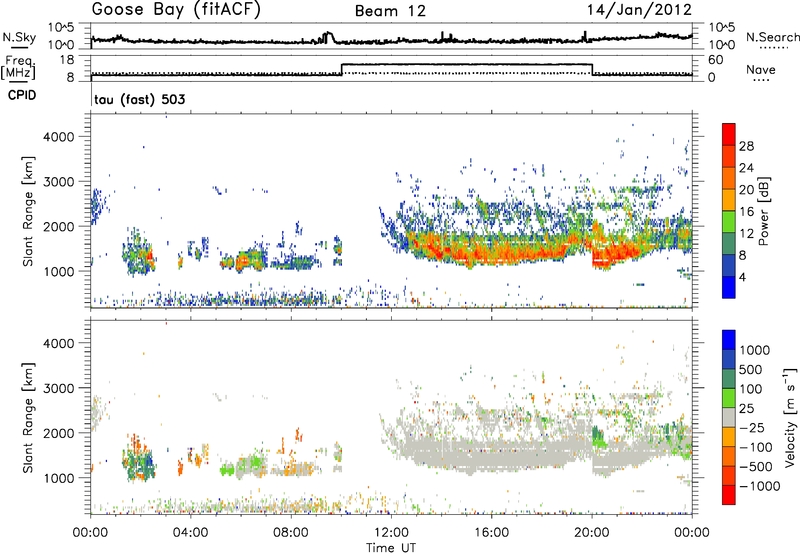Click the 'Time UT' axis title
Viewport: 800px width, 554px height.
(x=391, y=548)
